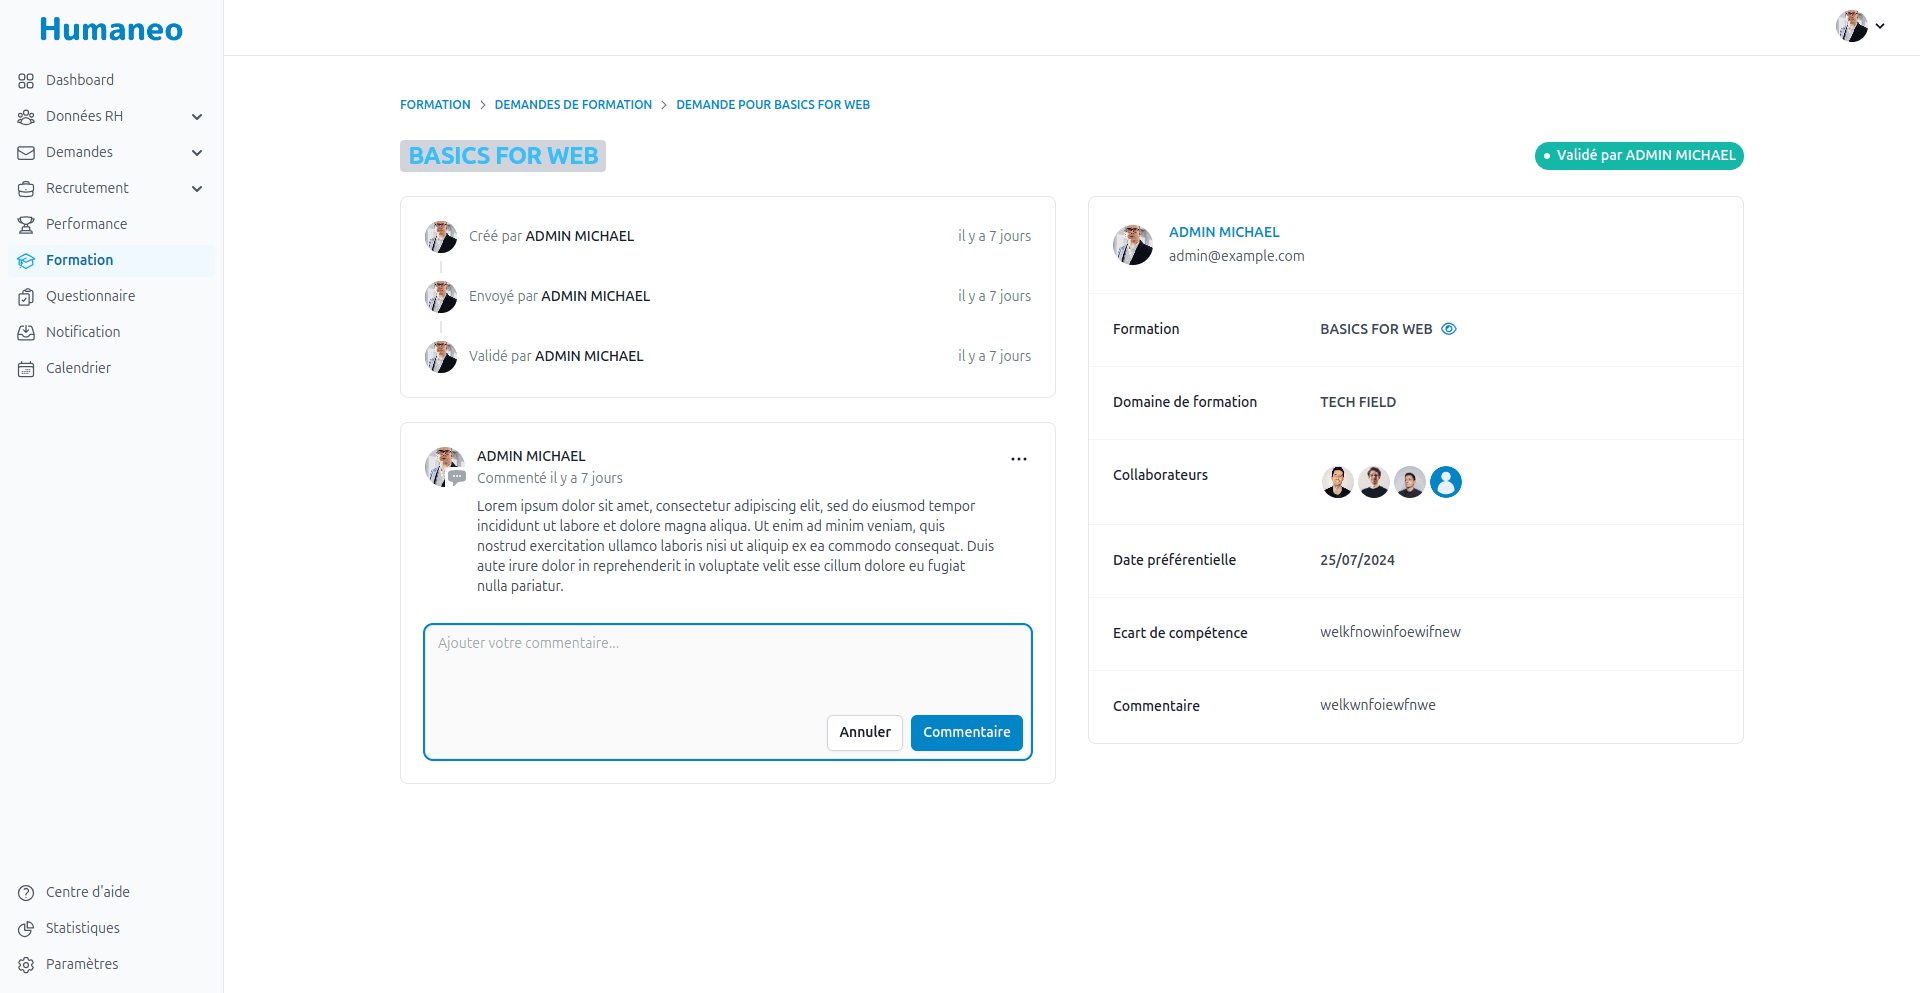Click the Centre d'aide question mark icon
The width and height of the screenshot is (1920, 993).
click(x=26, y=893)
